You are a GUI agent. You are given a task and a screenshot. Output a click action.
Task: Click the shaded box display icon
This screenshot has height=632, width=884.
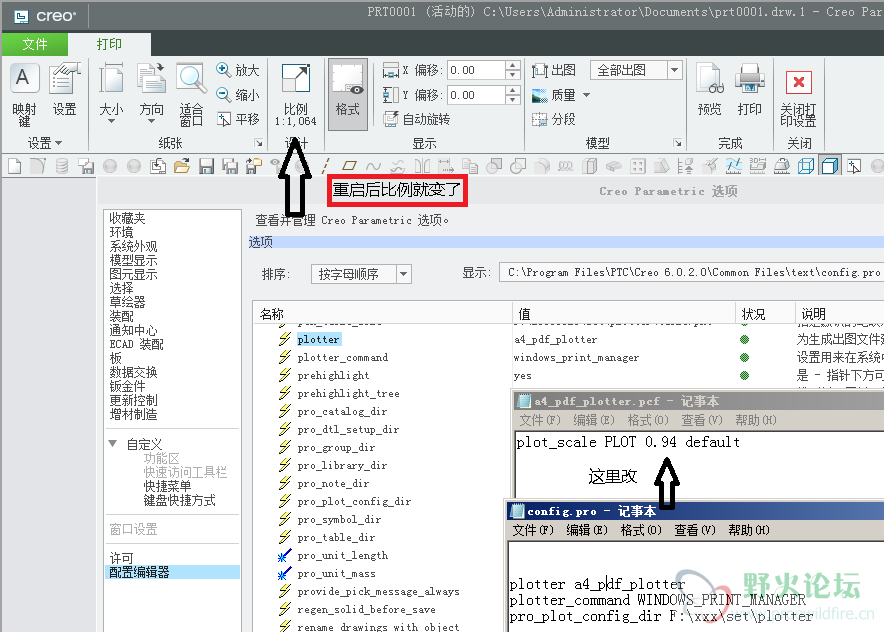[830, 166]
